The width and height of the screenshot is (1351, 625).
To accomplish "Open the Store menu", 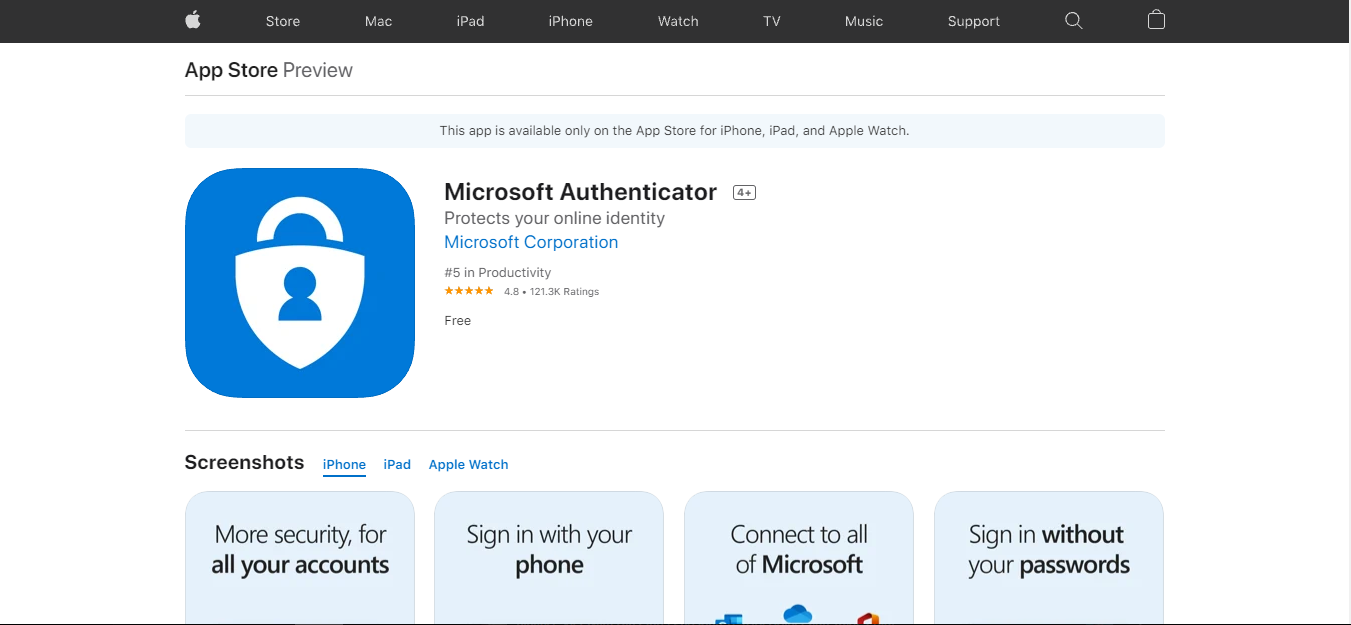I will point(282,21).
